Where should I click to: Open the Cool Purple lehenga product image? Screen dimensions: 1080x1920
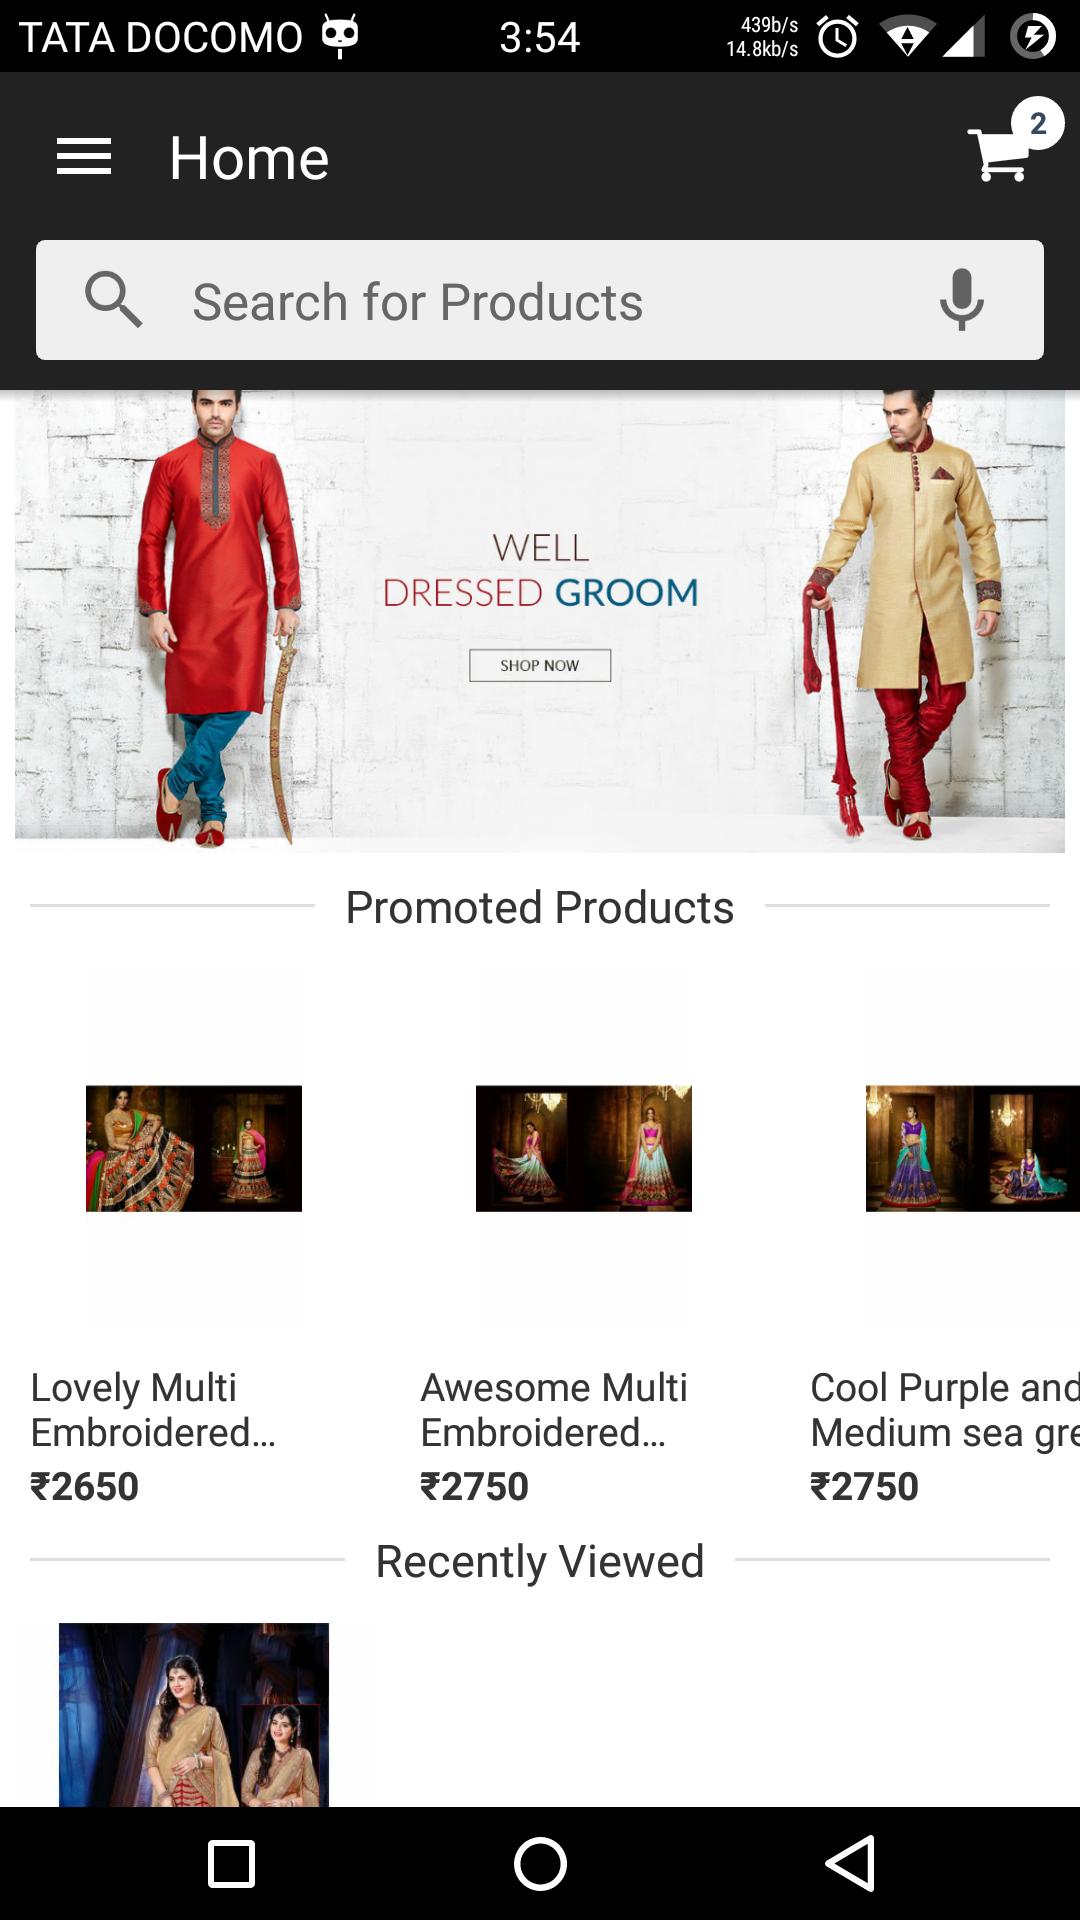point(973,1148)
